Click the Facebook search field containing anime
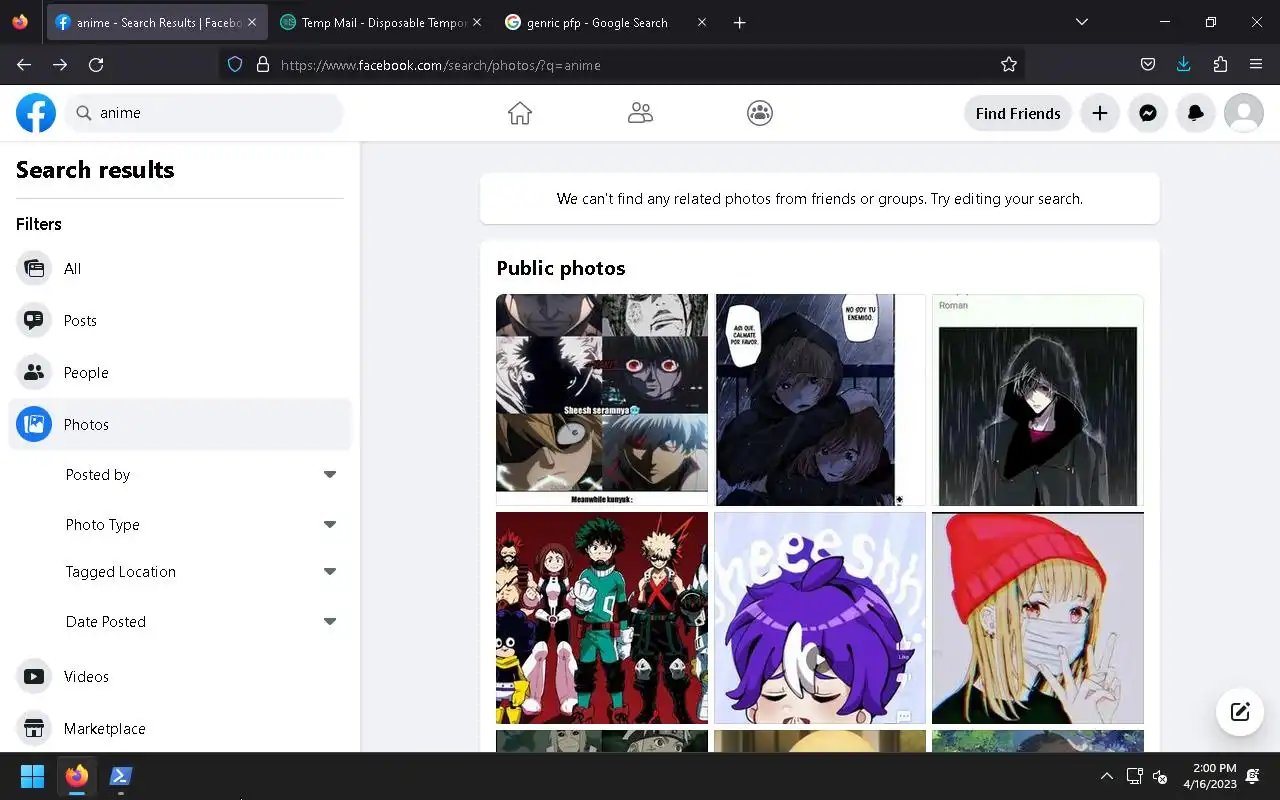The width and height of the screenshot is (1280, 800). (205, 113)
